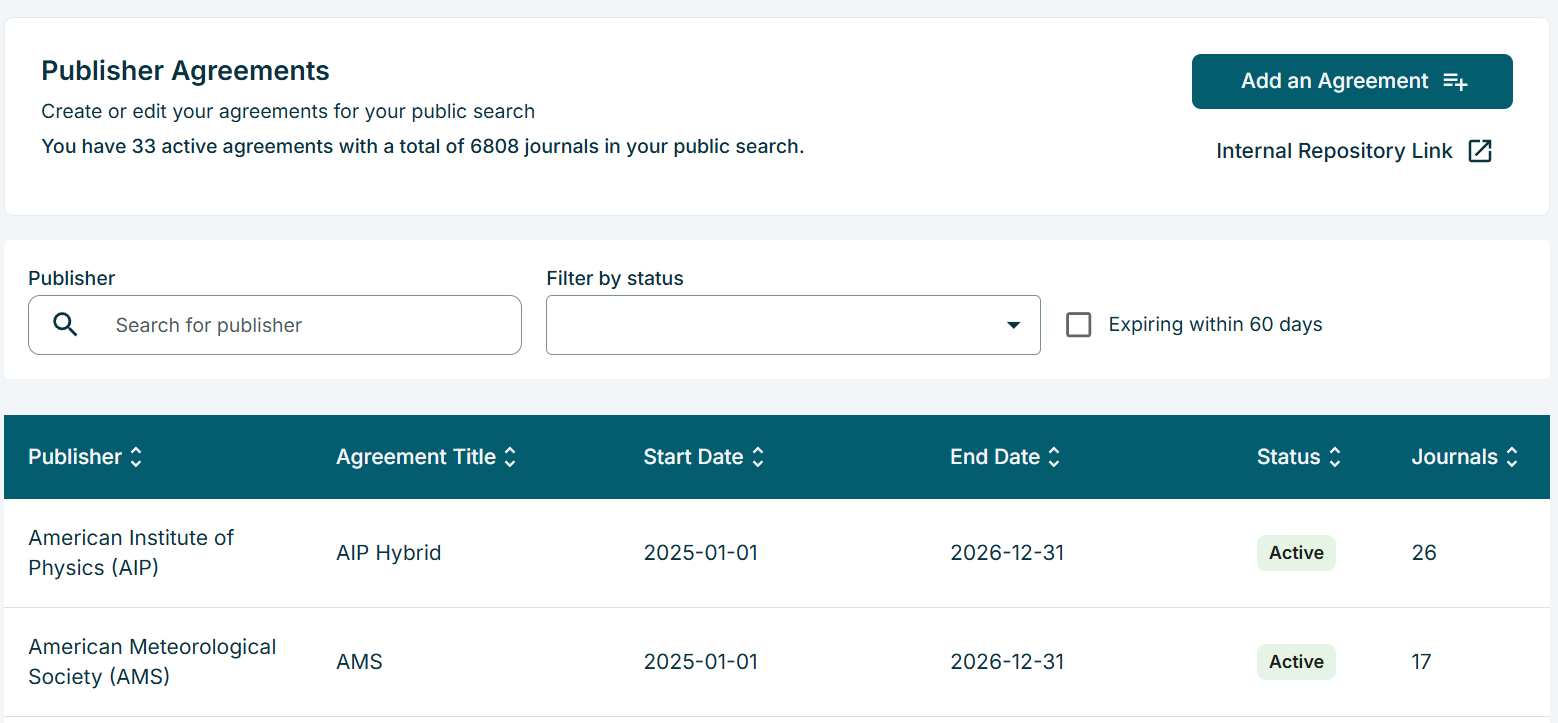Select the AIP Hybrid agreement title
The width and height of the screenshot is (1558, 723).
pyautogui.click(x=388, y=552)
